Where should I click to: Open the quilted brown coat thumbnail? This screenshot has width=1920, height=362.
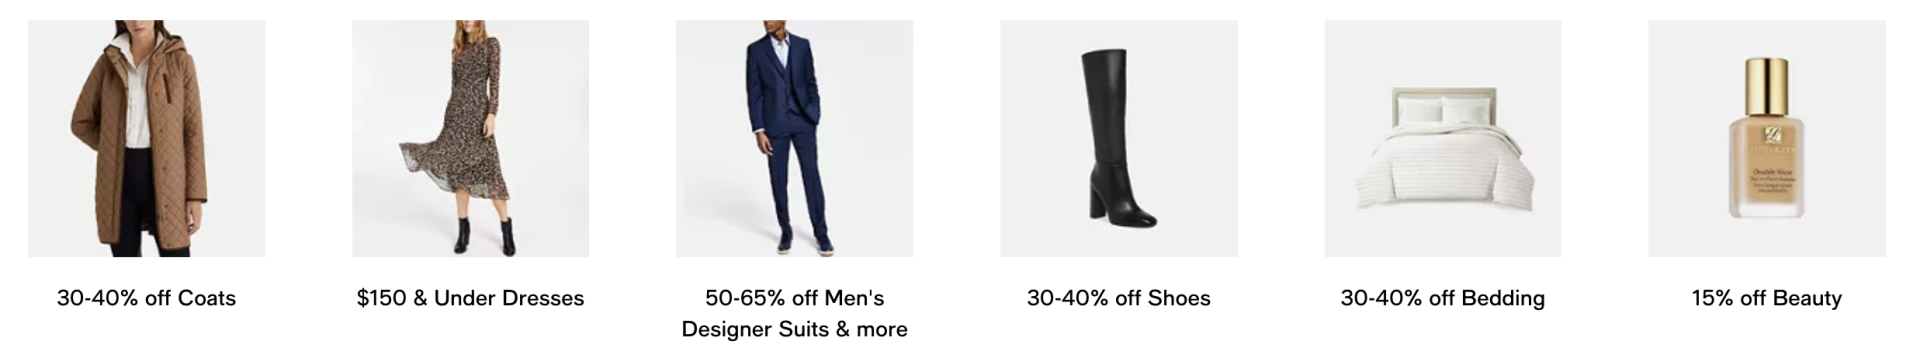point(146,138)
